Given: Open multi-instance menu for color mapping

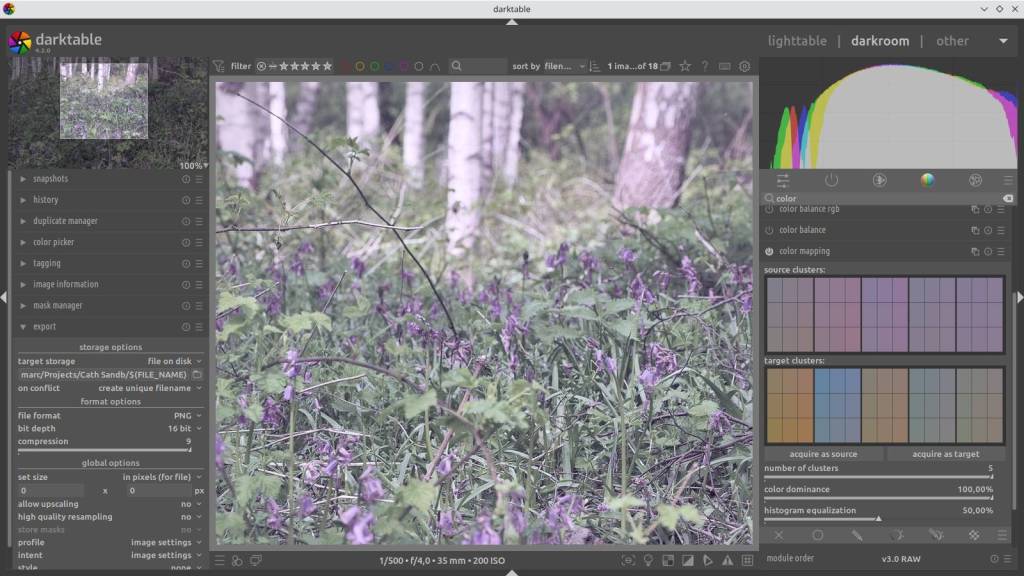Looking at the screenshot, I should [975, 251].
